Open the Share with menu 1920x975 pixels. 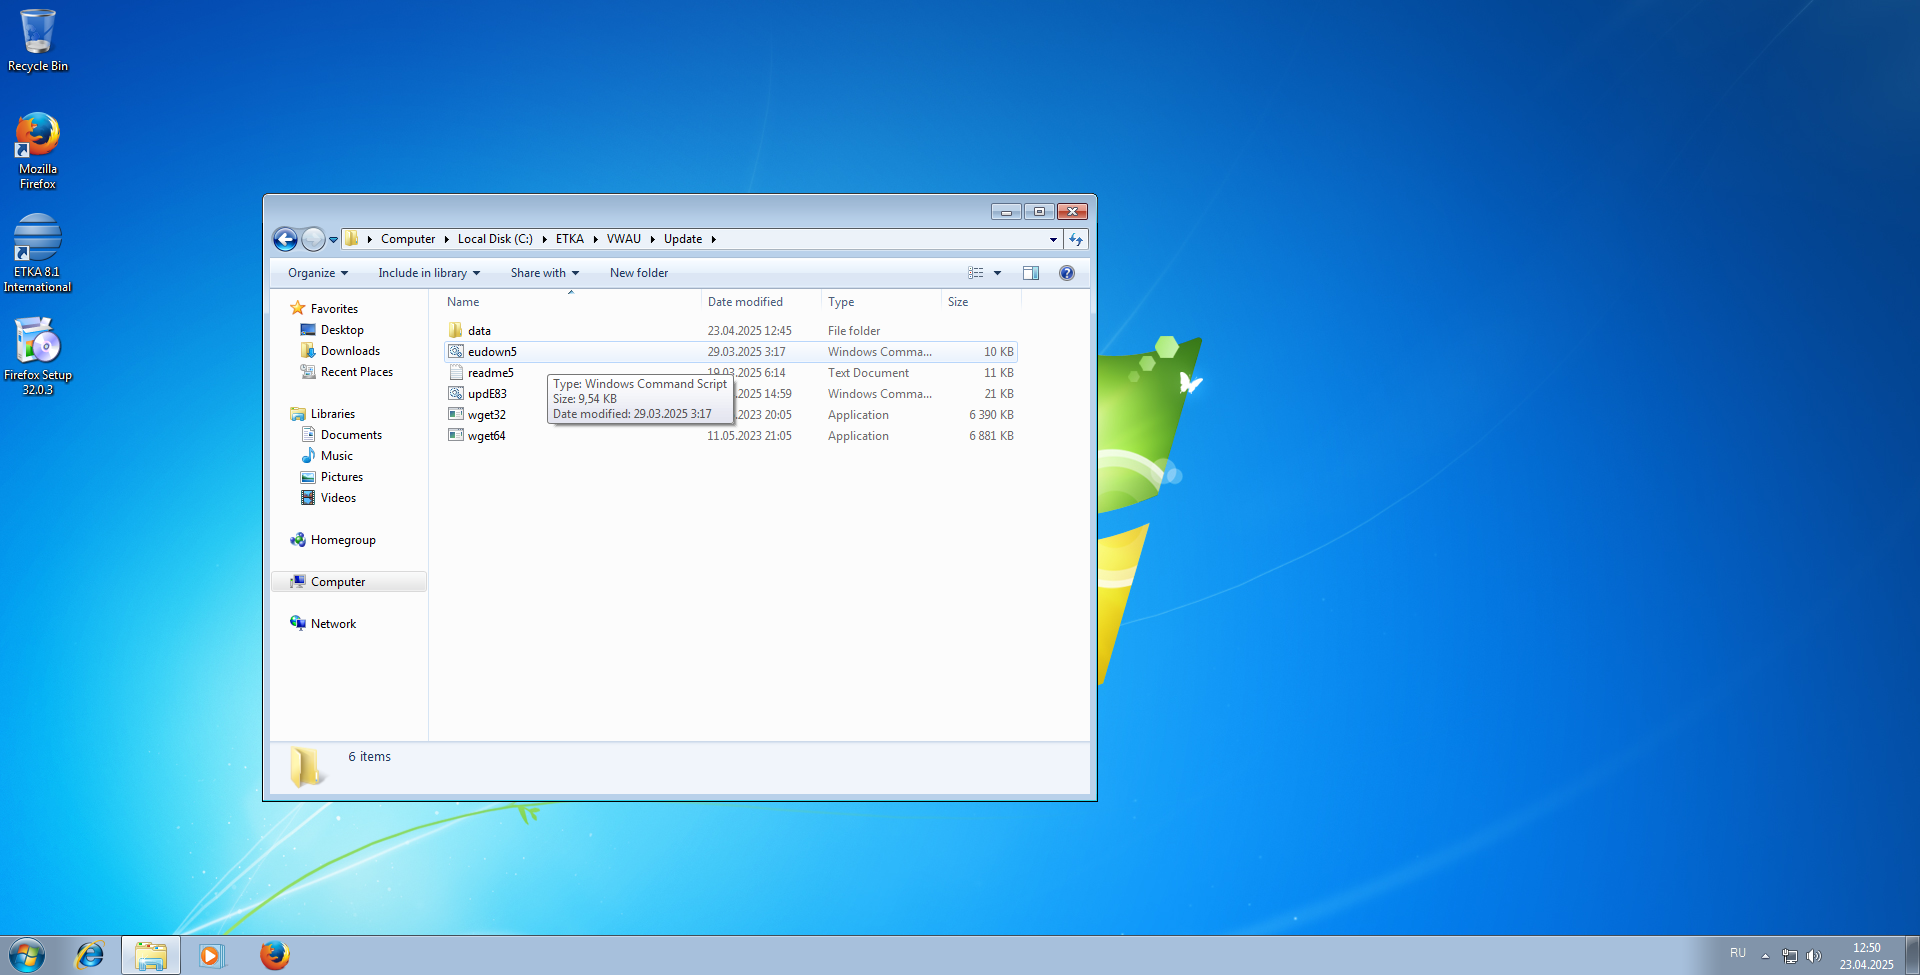tap(545, 273)
